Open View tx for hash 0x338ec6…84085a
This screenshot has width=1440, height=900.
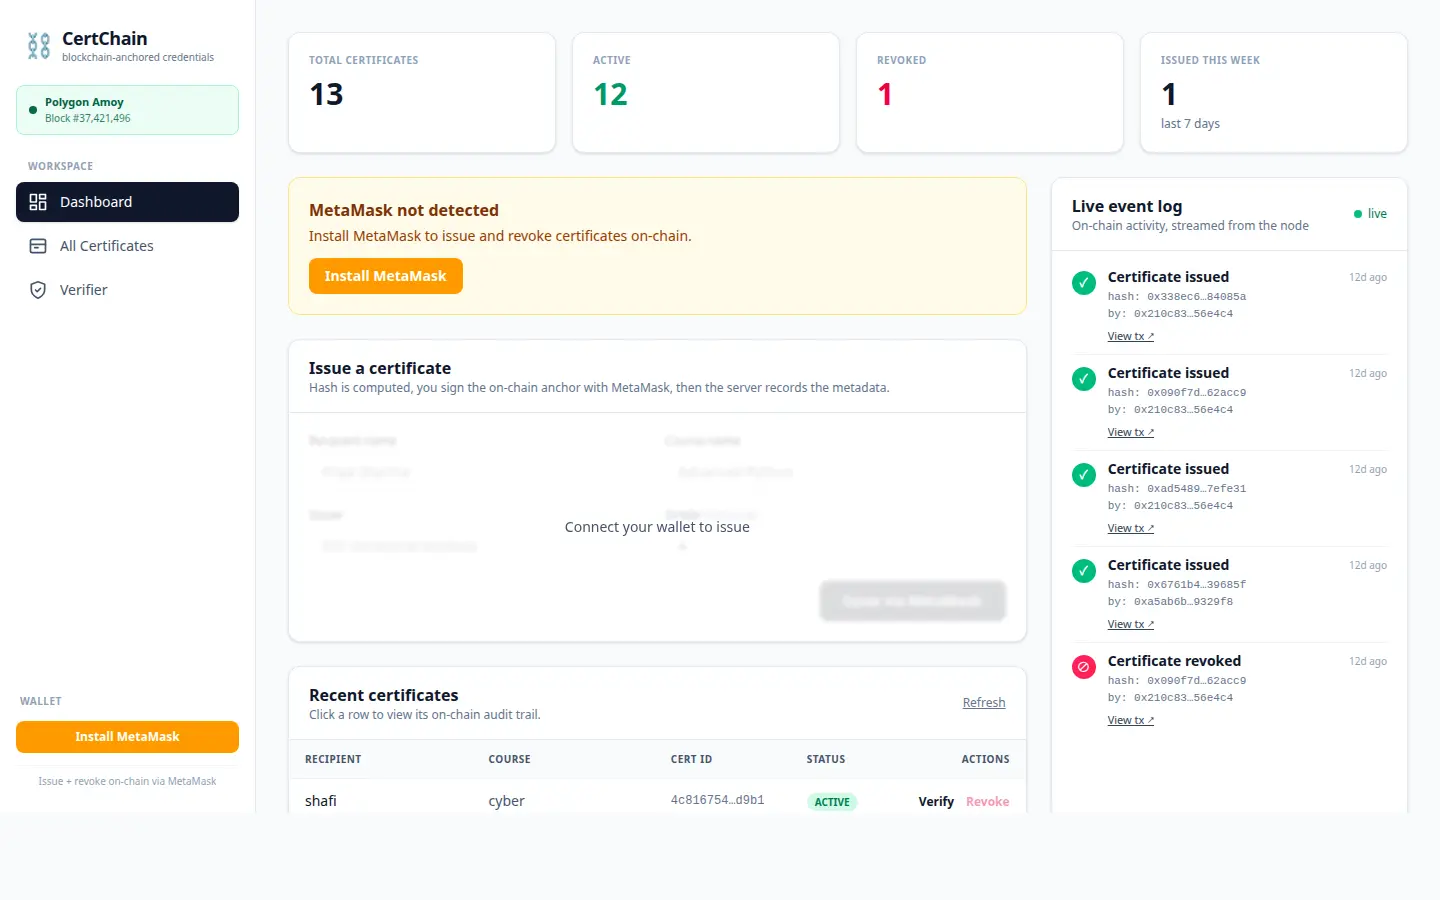pos(1131,337)
